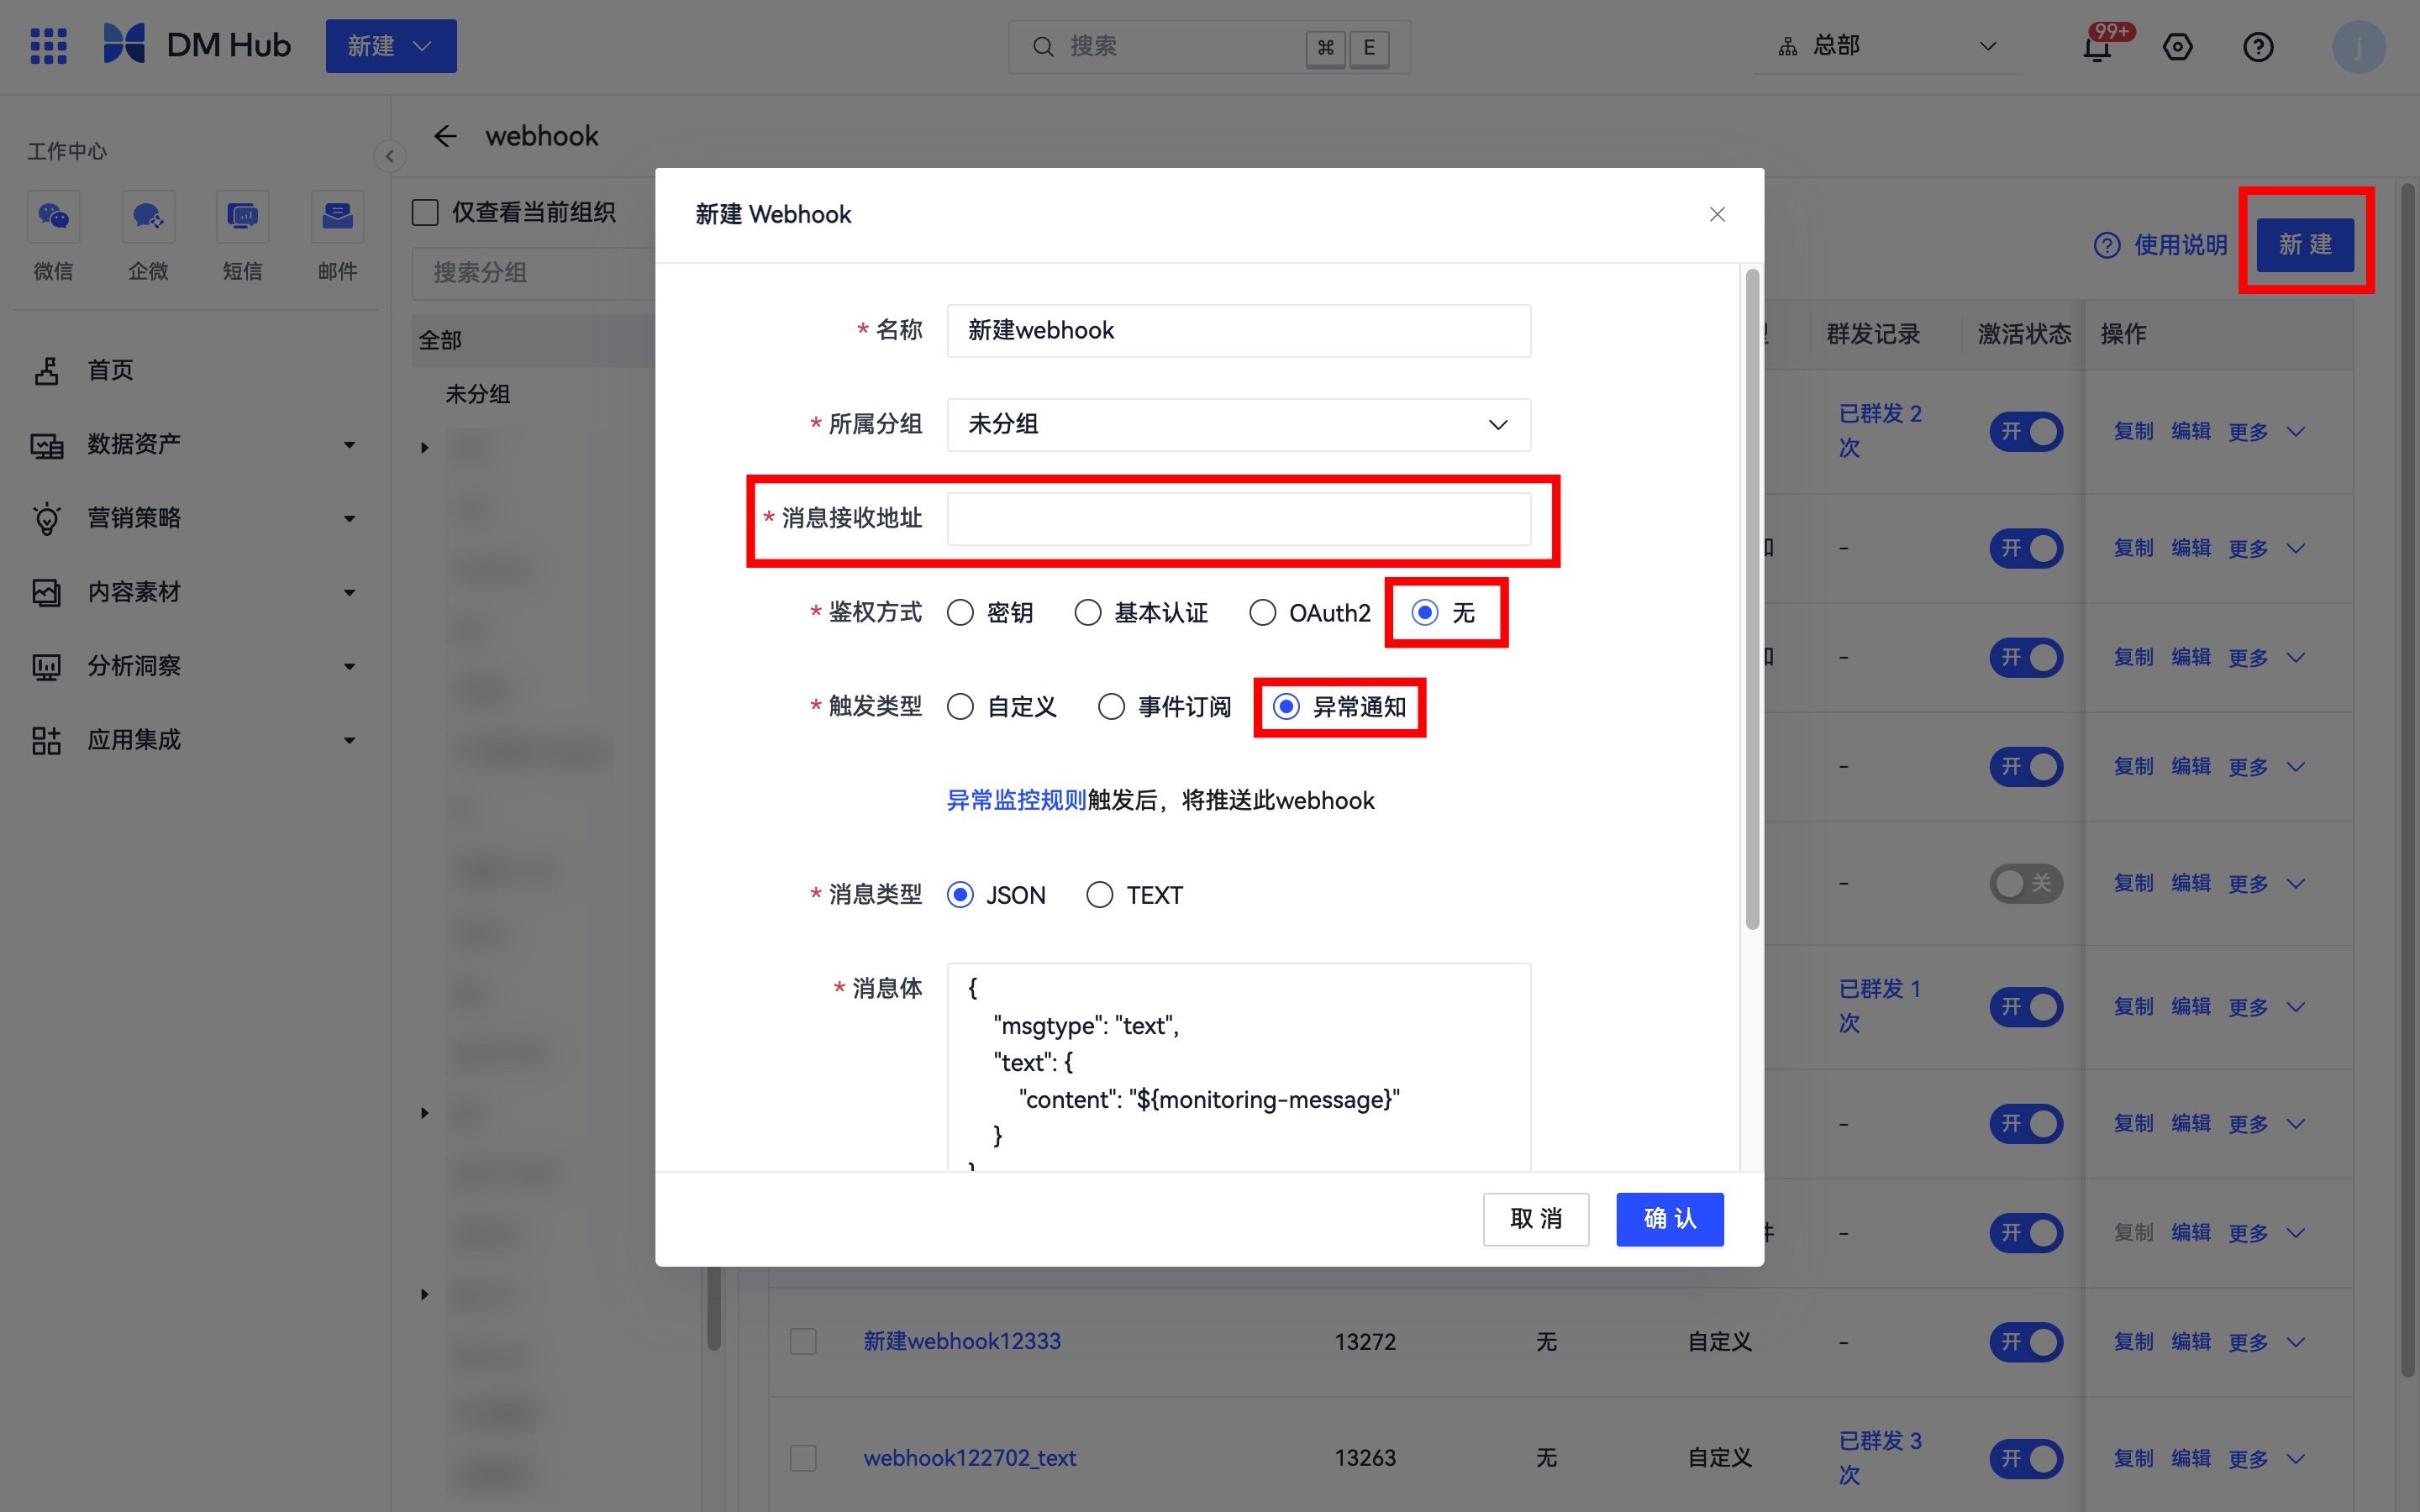Click inside the 消息体 text area
2420x1512 pixels.
point(1238,1067)
